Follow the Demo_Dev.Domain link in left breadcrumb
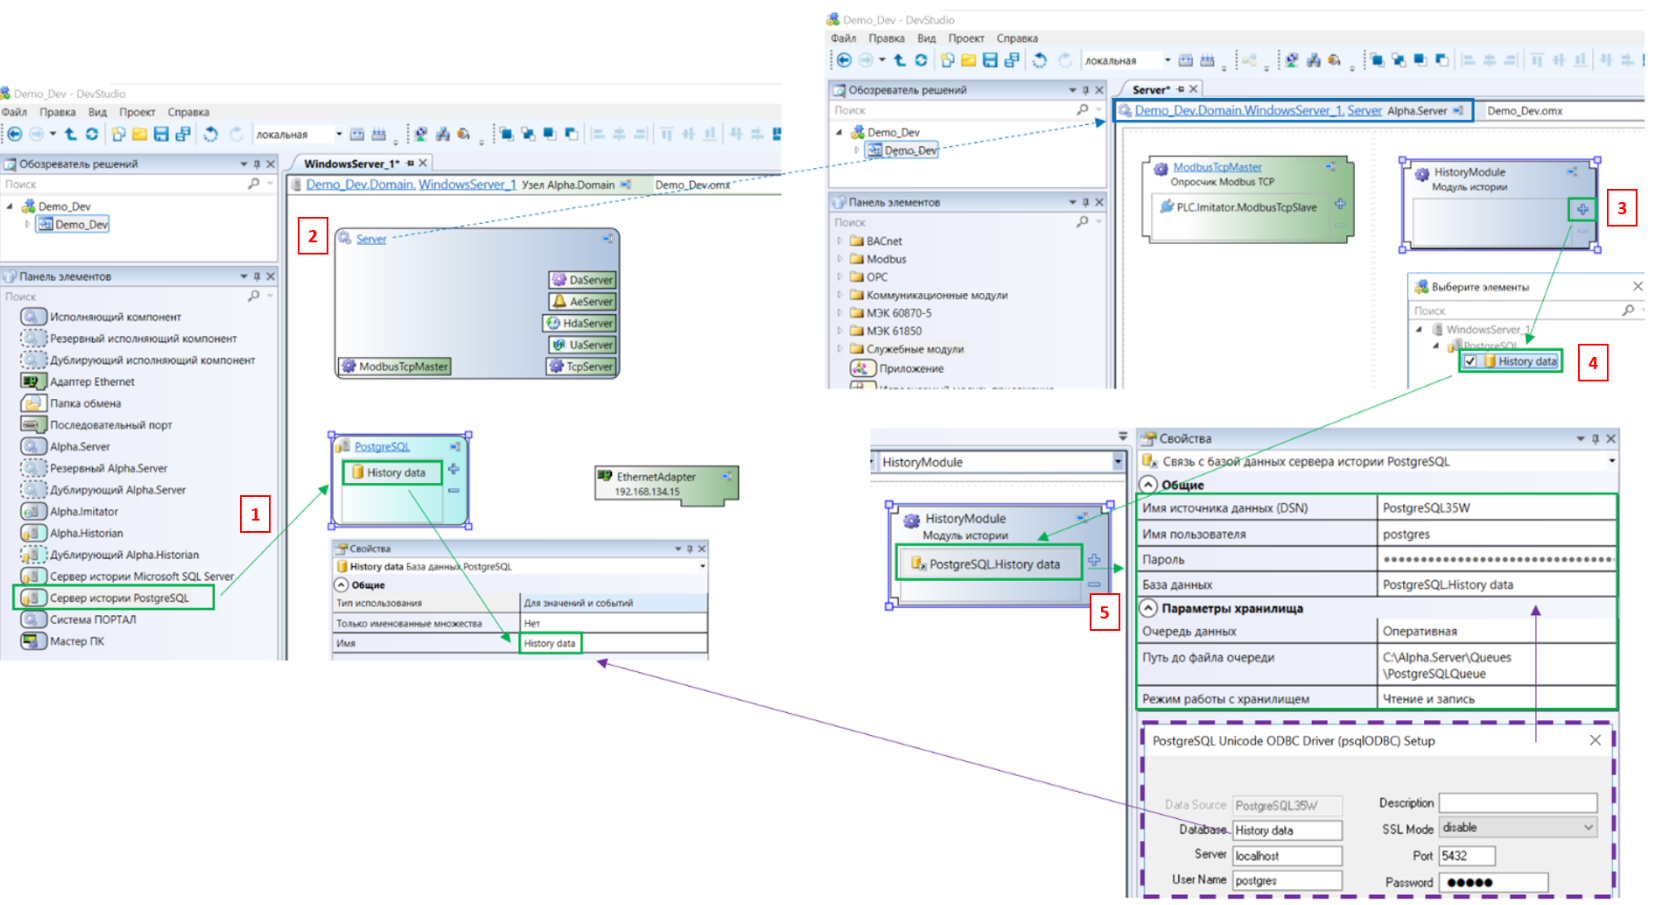This screenshot has width=1653, height=905. coord(359,184)
